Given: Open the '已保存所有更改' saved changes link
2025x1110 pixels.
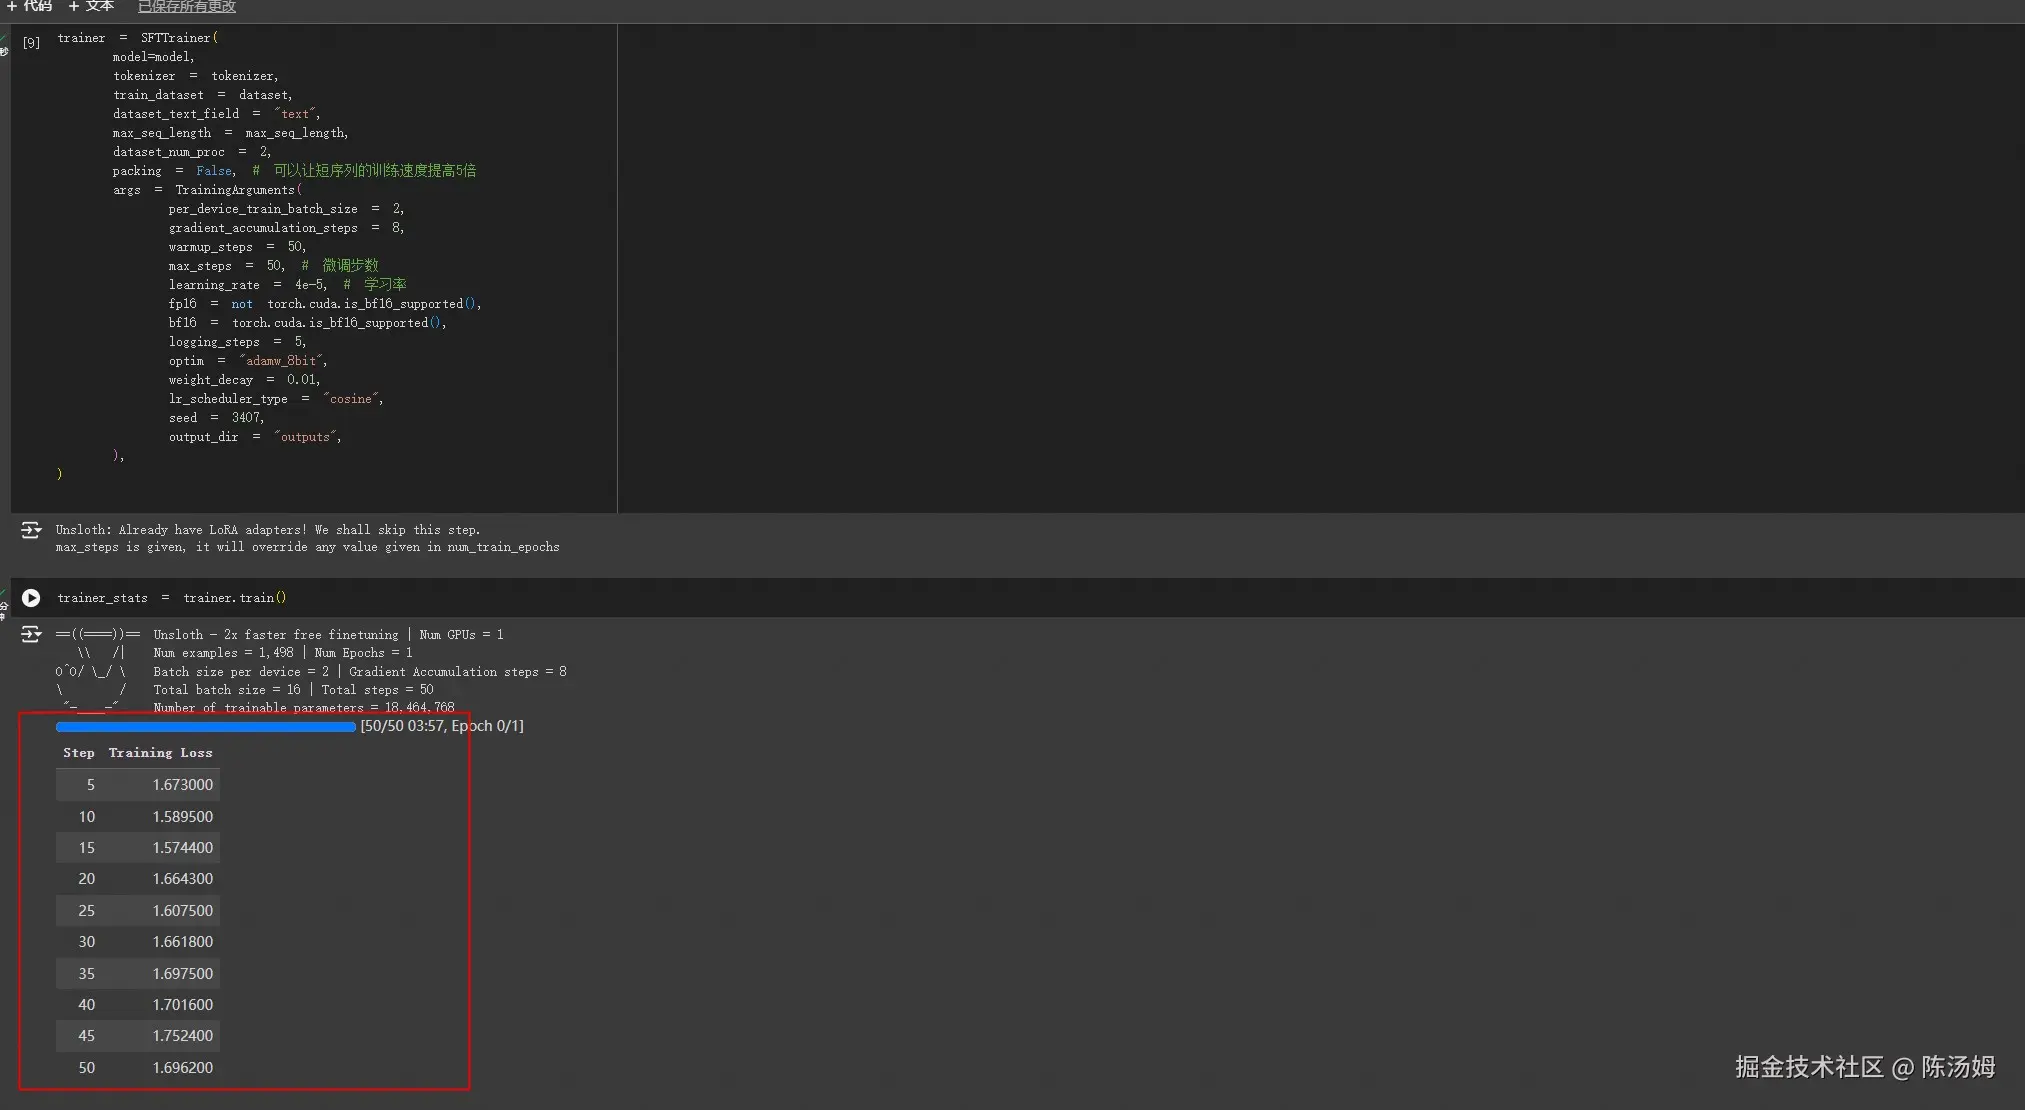Looking at the screenshot, I should point(187,7).
